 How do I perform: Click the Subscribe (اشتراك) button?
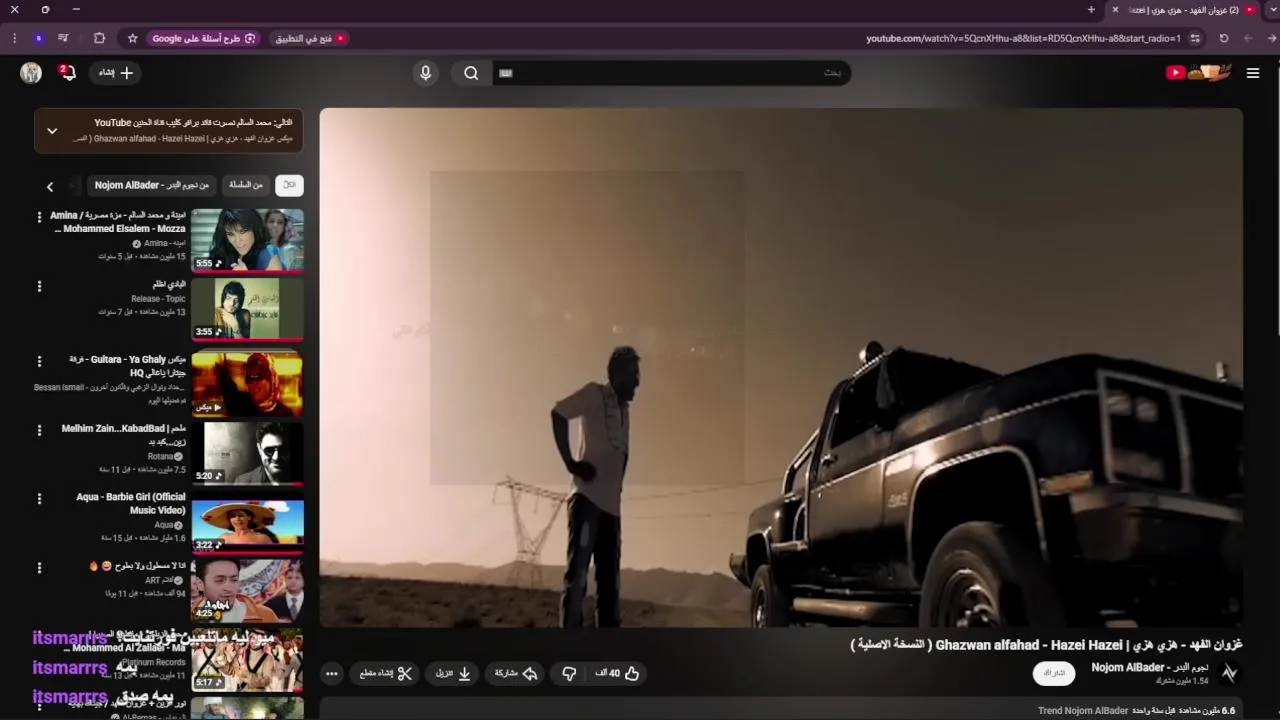coord(1054,673)
